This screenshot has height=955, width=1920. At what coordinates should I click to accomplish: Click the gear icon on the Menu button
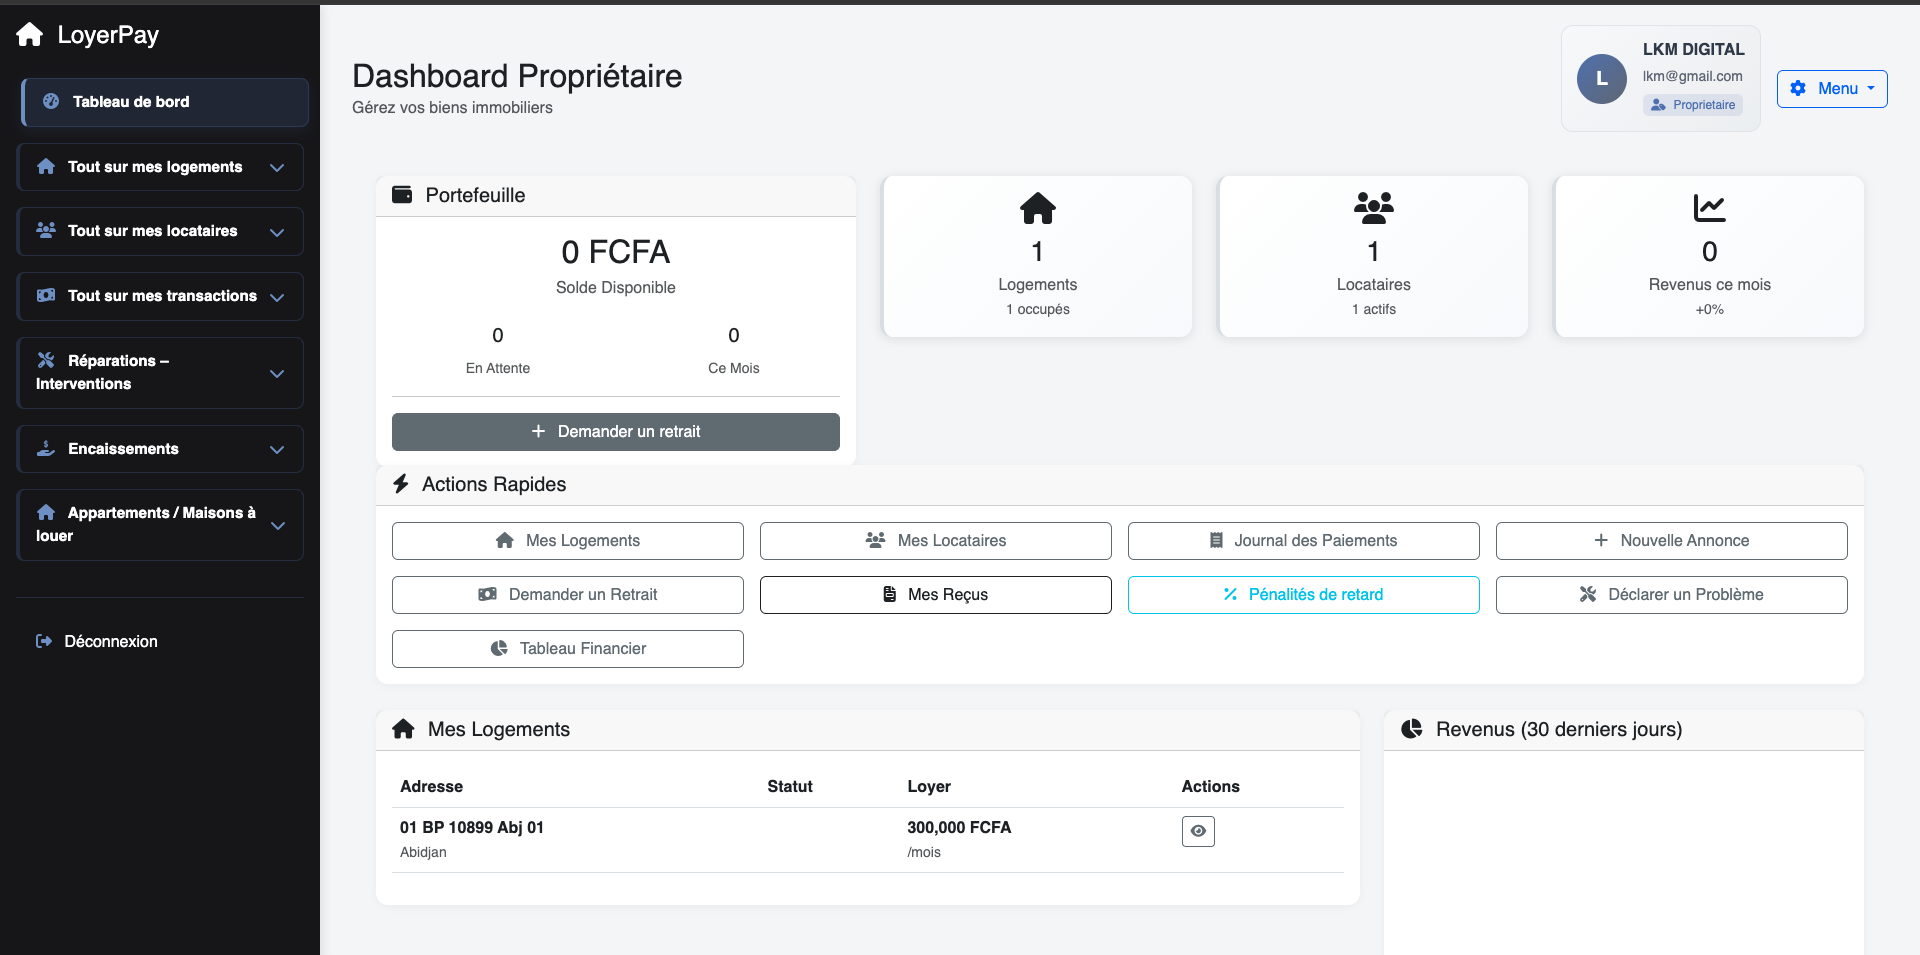click(x=1798, y=88)
